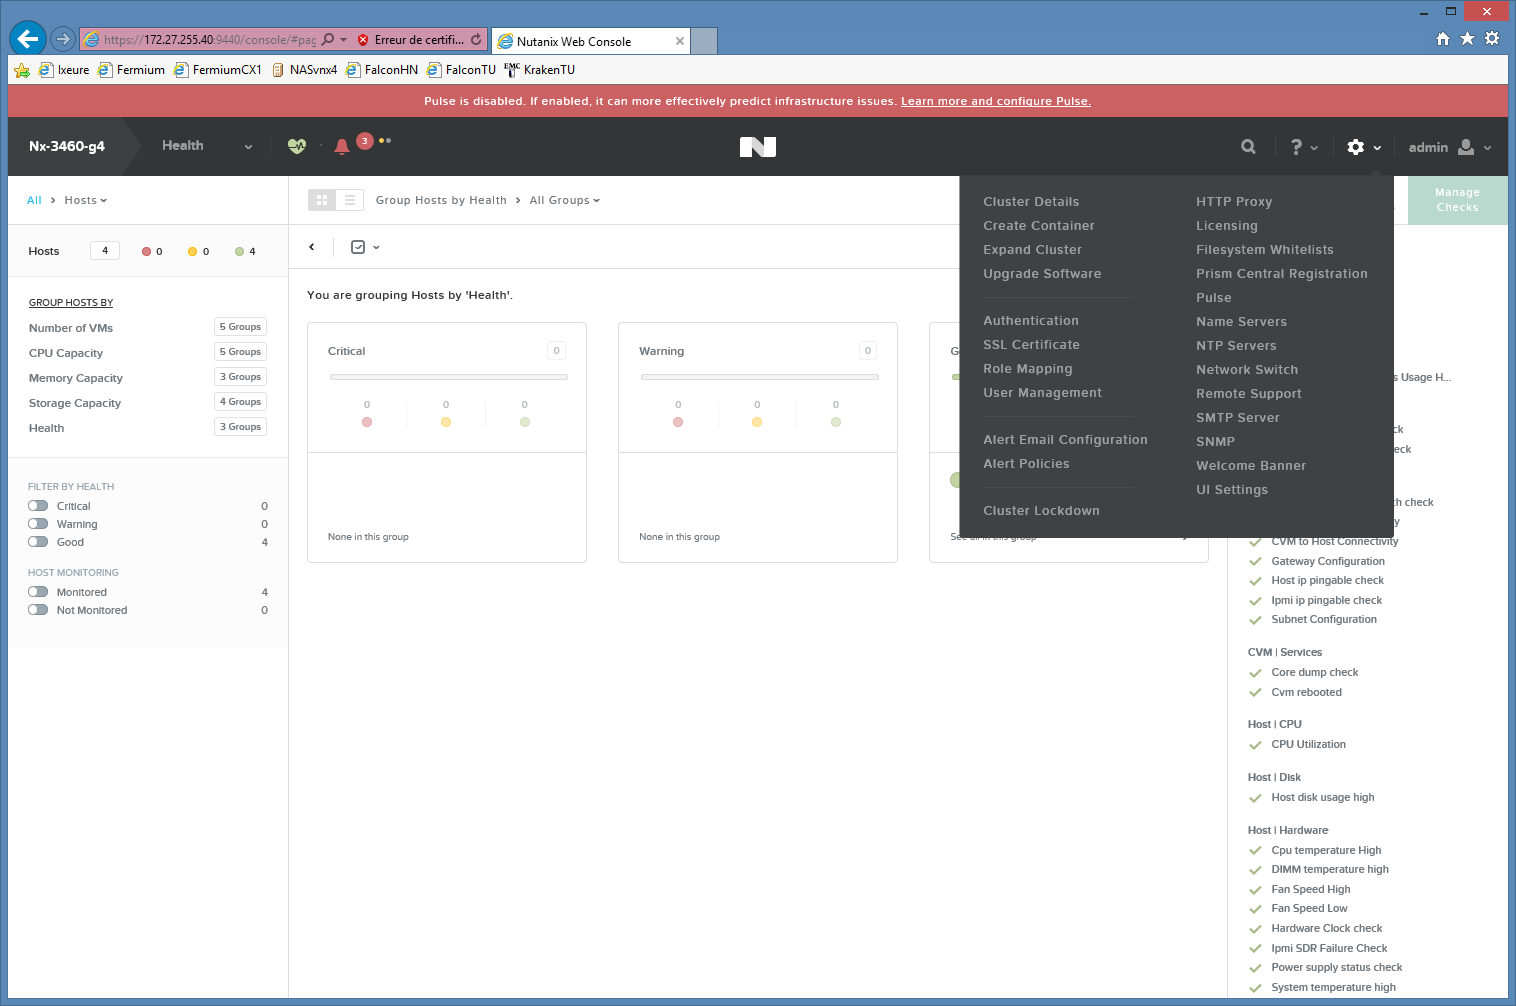Switch to grid tile view
Image resolution: width=1516 pixels, height=1006 pixels.
click(x=322, y=200)
